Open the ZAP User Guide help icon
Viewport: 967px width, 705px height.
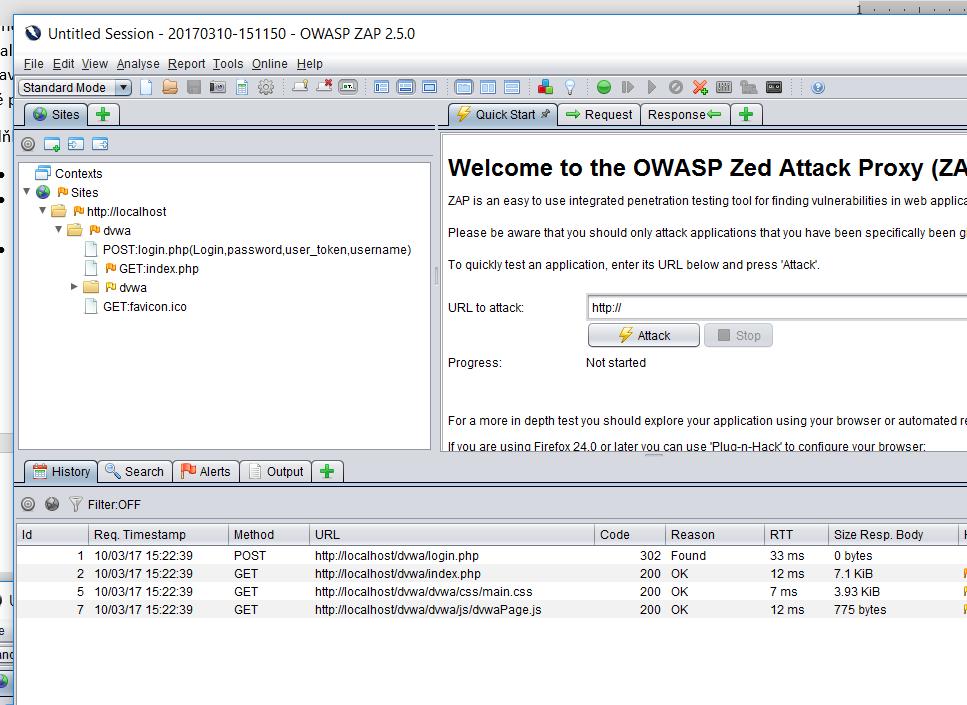(818, 87)
